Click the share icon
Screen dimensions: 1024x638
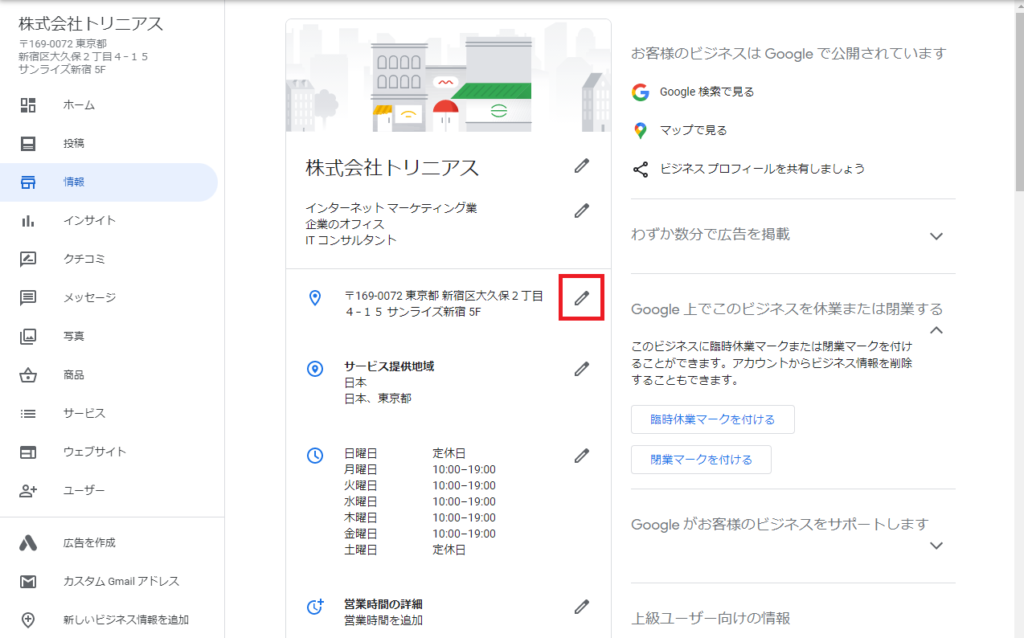pyautogui.click(x=641, y=170)
